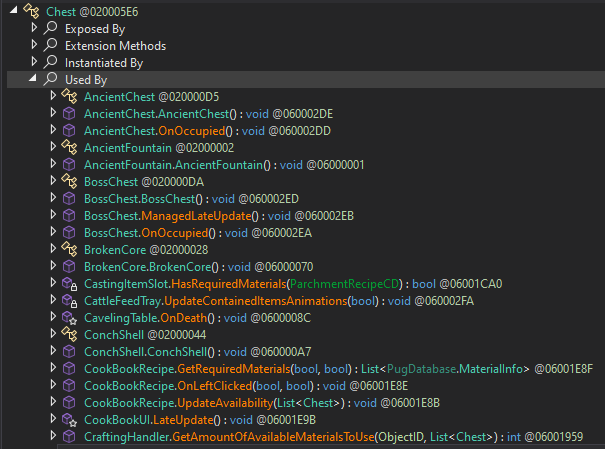Image resolution: width=605 pixels, height=449 pixels.
Task: Click the method icon of CookBookRecipe.GetRequiredMaterials
Action: (x=69, y=368)
